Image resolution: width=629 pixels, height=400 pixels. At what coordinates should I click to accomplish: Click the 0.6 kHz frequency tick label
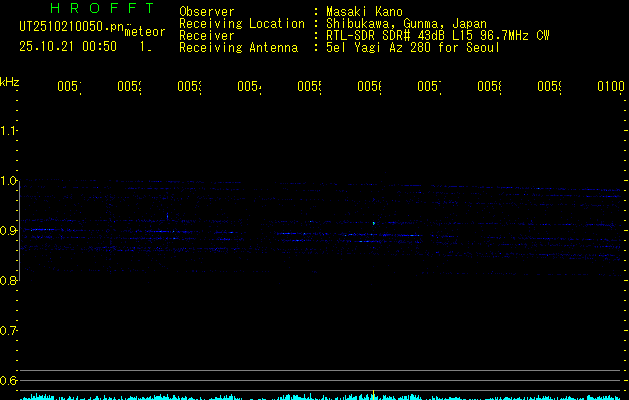point(8,380)
